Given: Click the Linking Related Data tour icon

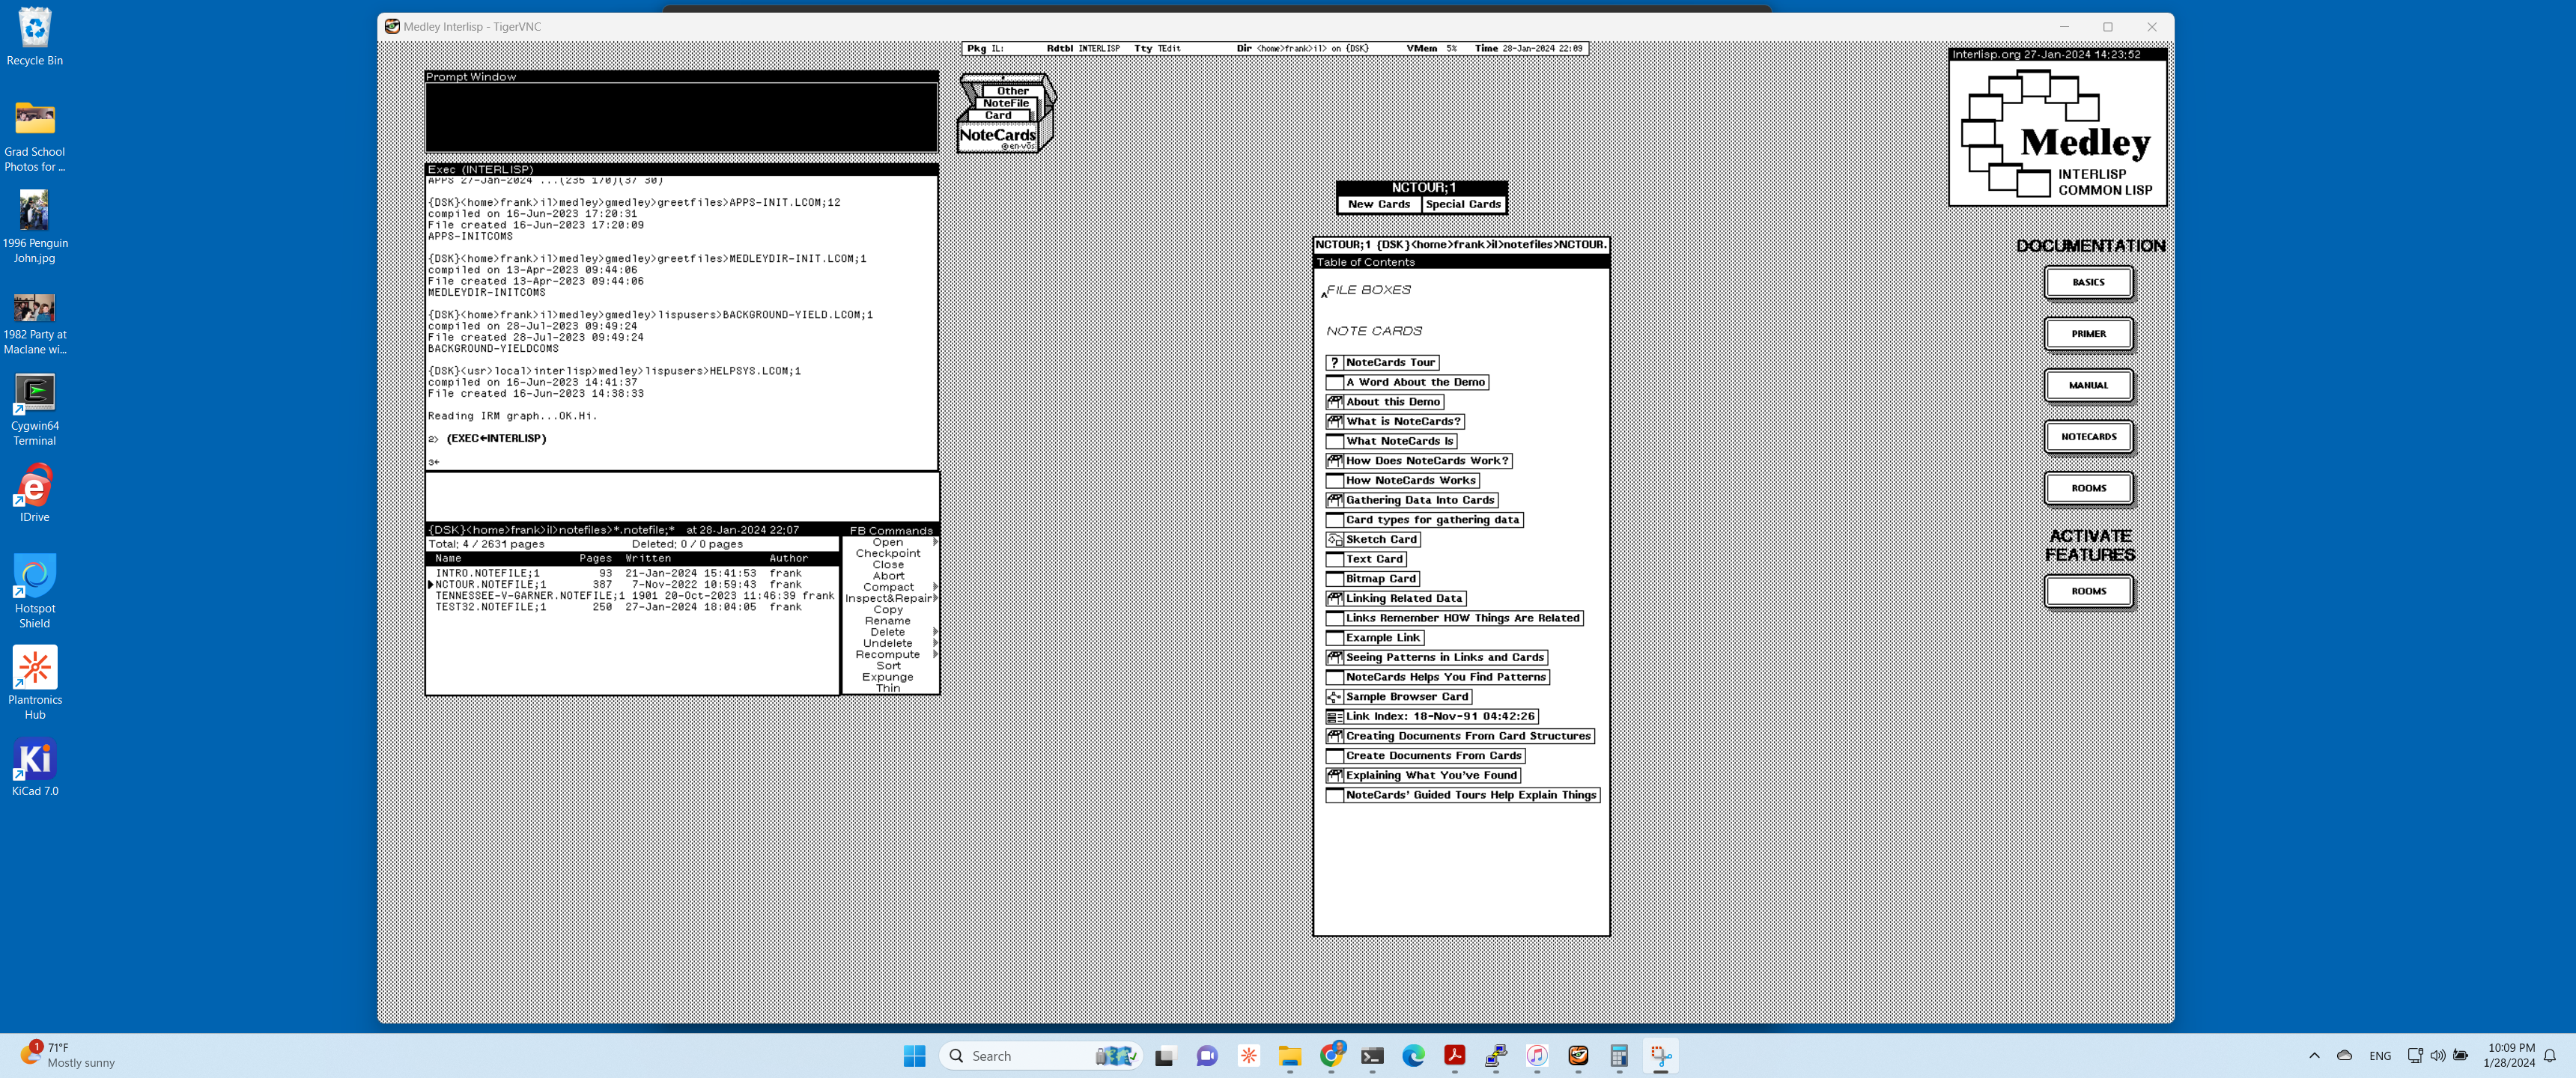Looking at the screenshot, I should point(1334,598).
